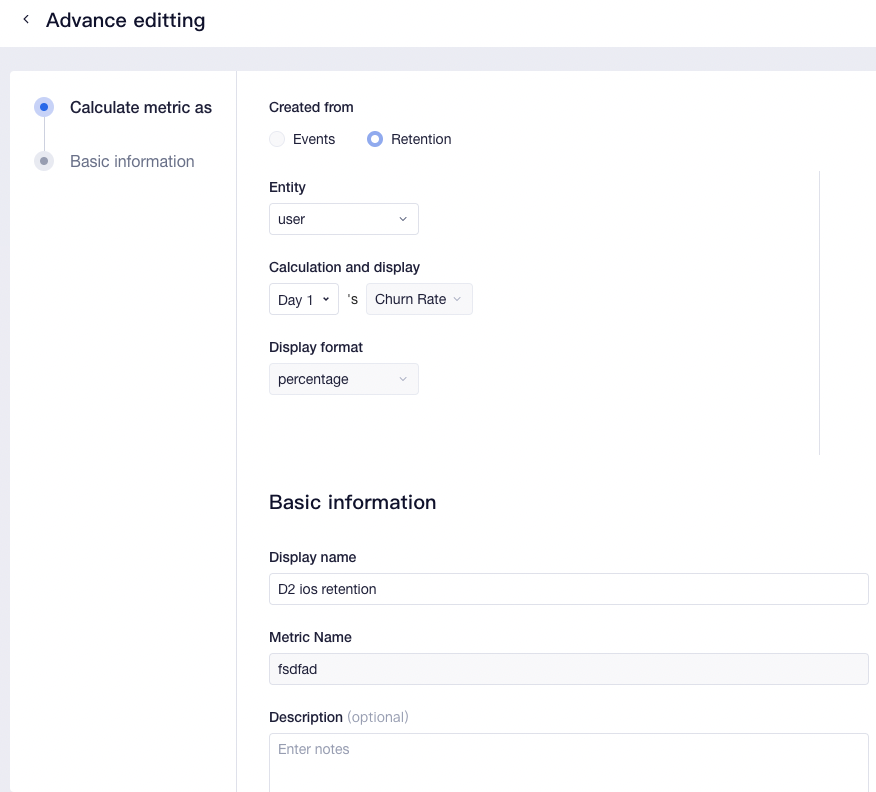Click the Day 1 dropdown arrow
876x792 pixels.
327,299
